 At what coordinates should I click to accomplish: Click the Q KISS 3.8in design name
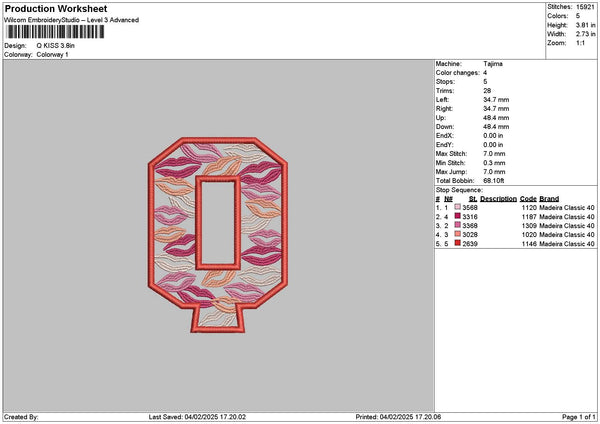(x=55, y=46)
